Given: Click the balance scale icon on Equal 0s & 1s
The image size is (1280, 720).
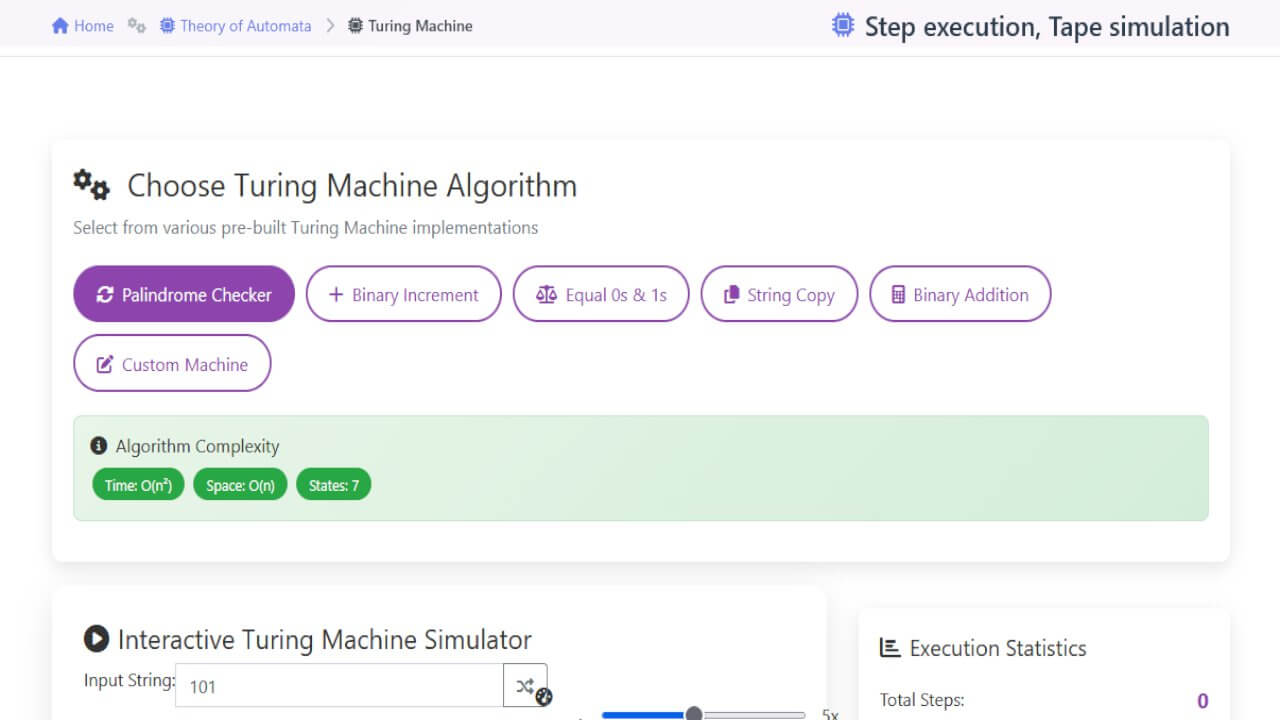Looking at the screenshot, I should pos(546,294).
